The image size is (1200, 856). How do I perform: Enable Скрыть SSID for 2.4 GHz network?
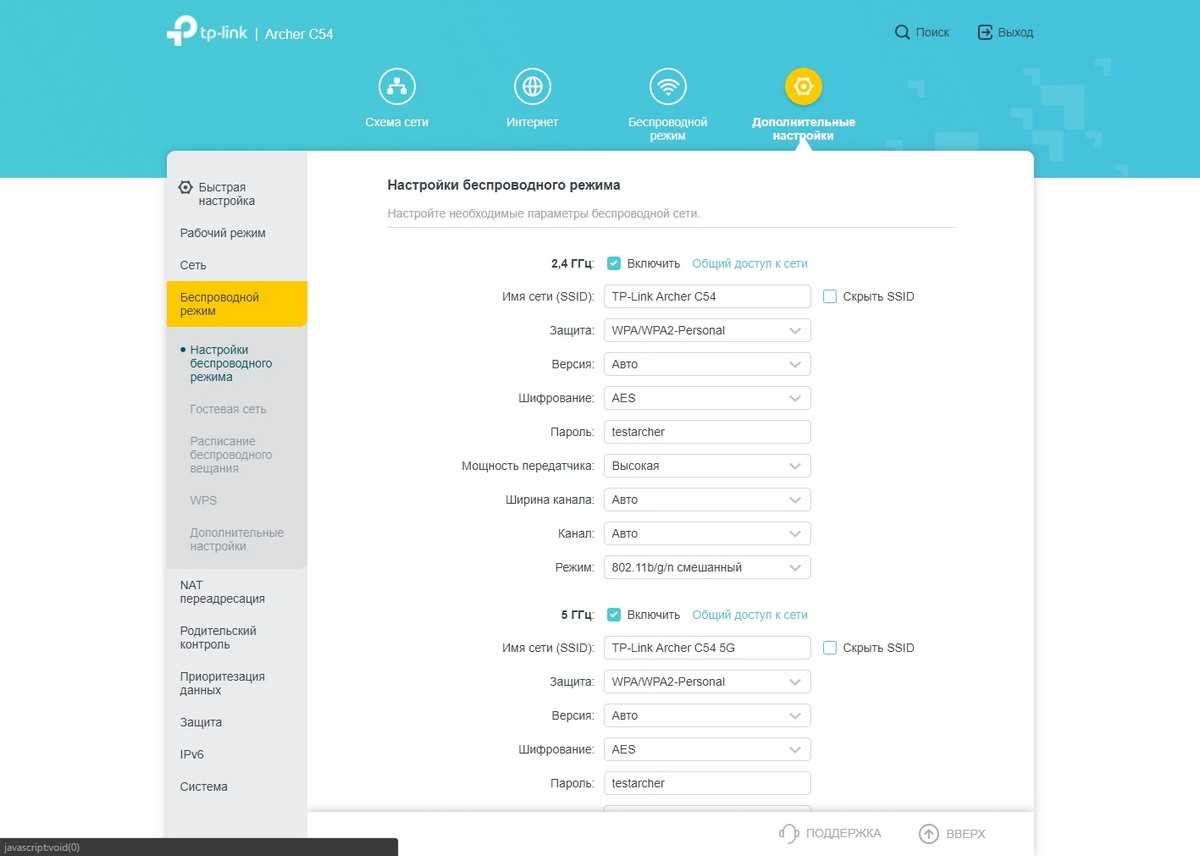point(830,297)
